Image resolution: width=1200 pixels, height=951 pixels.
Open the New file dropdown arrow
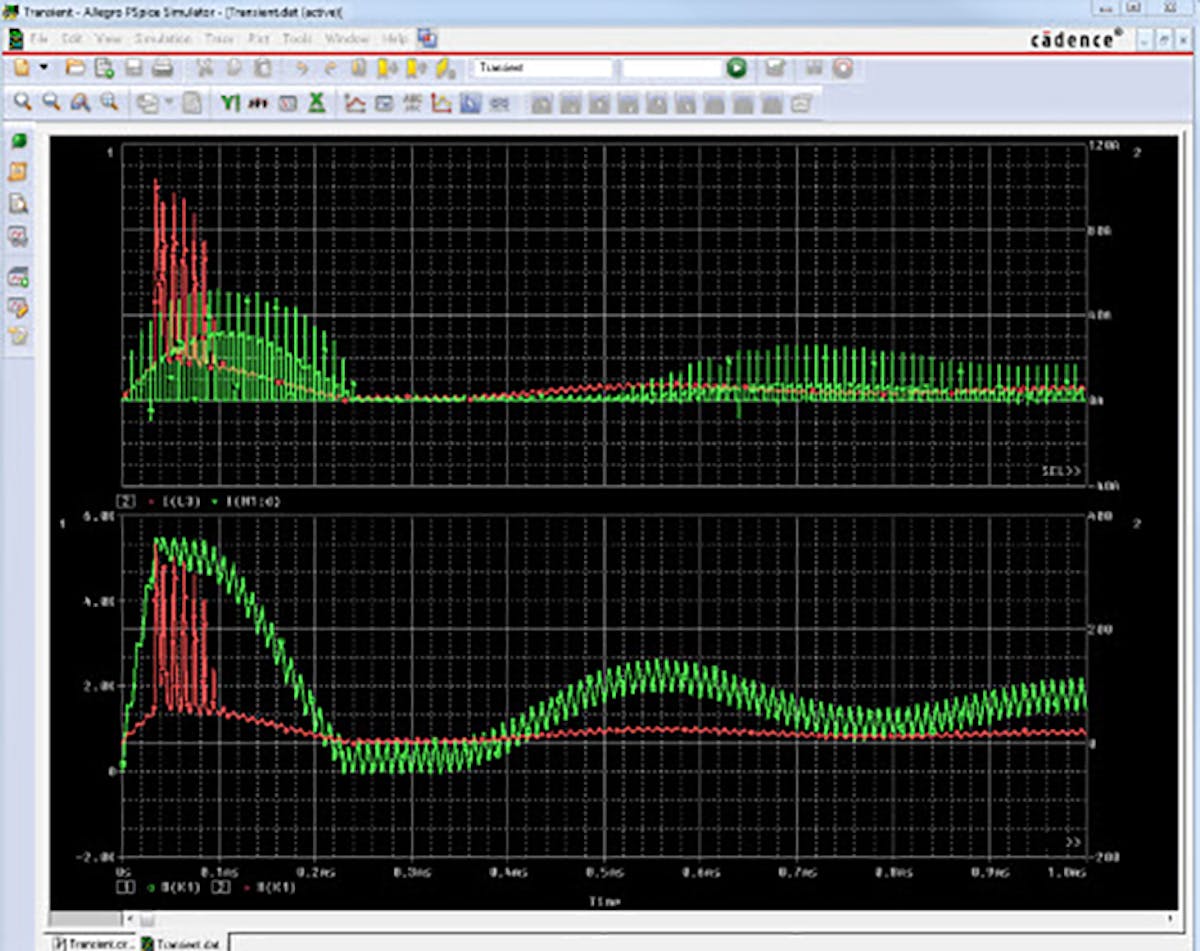[43, 68]
